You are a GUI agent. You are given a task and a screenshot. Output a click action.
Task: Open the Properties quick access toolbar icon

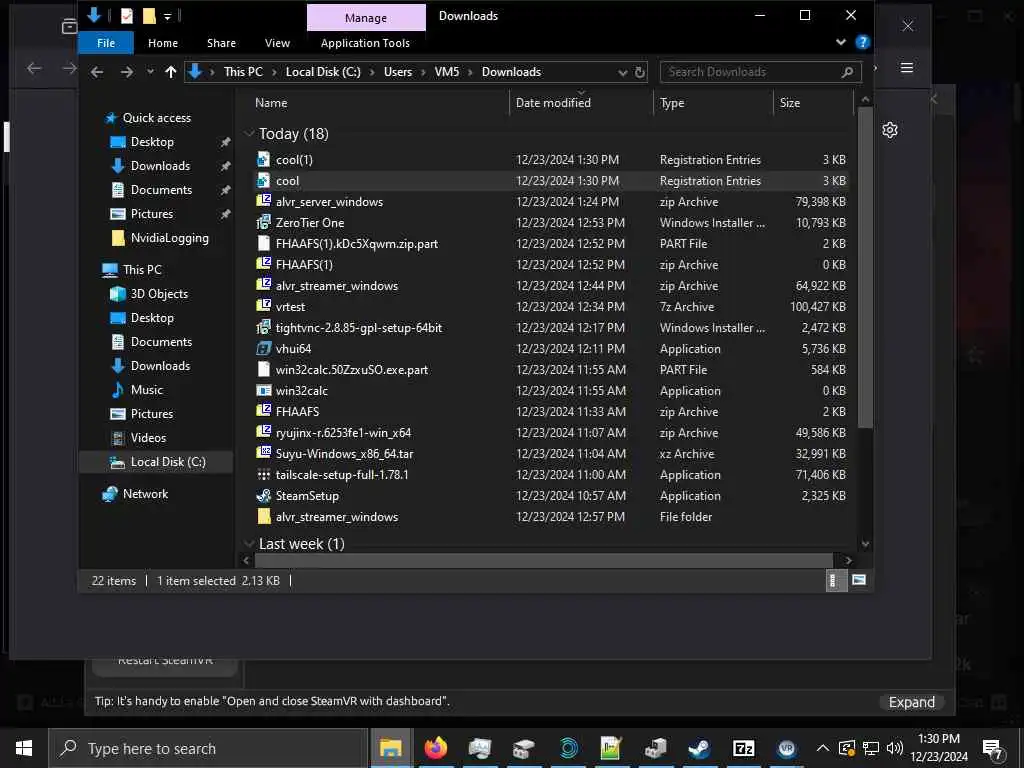(127, 16)
